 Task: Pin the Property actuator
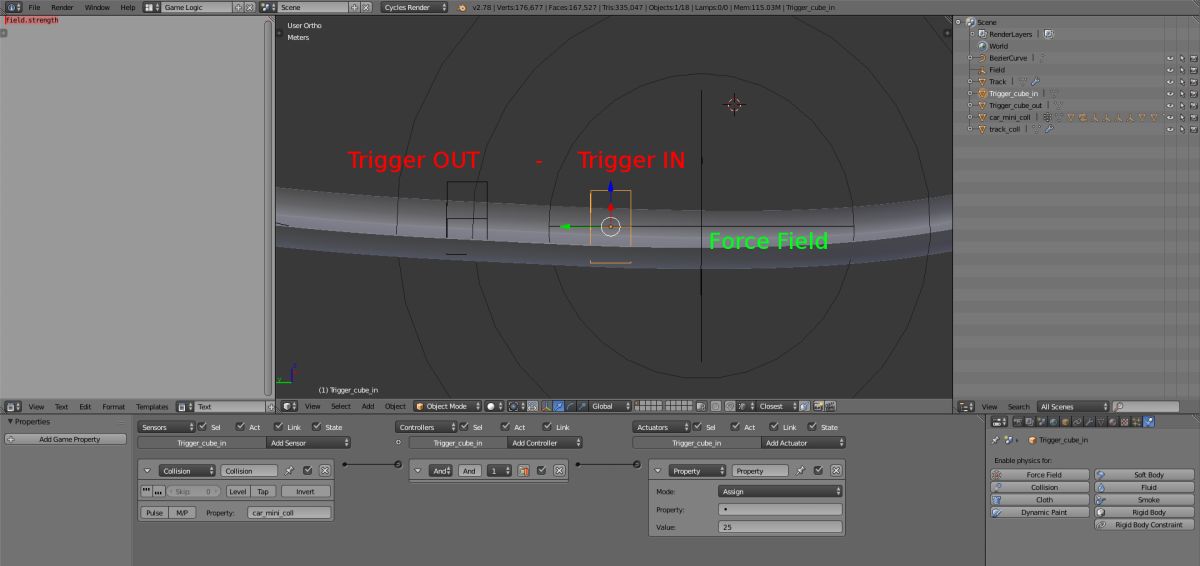801,470
